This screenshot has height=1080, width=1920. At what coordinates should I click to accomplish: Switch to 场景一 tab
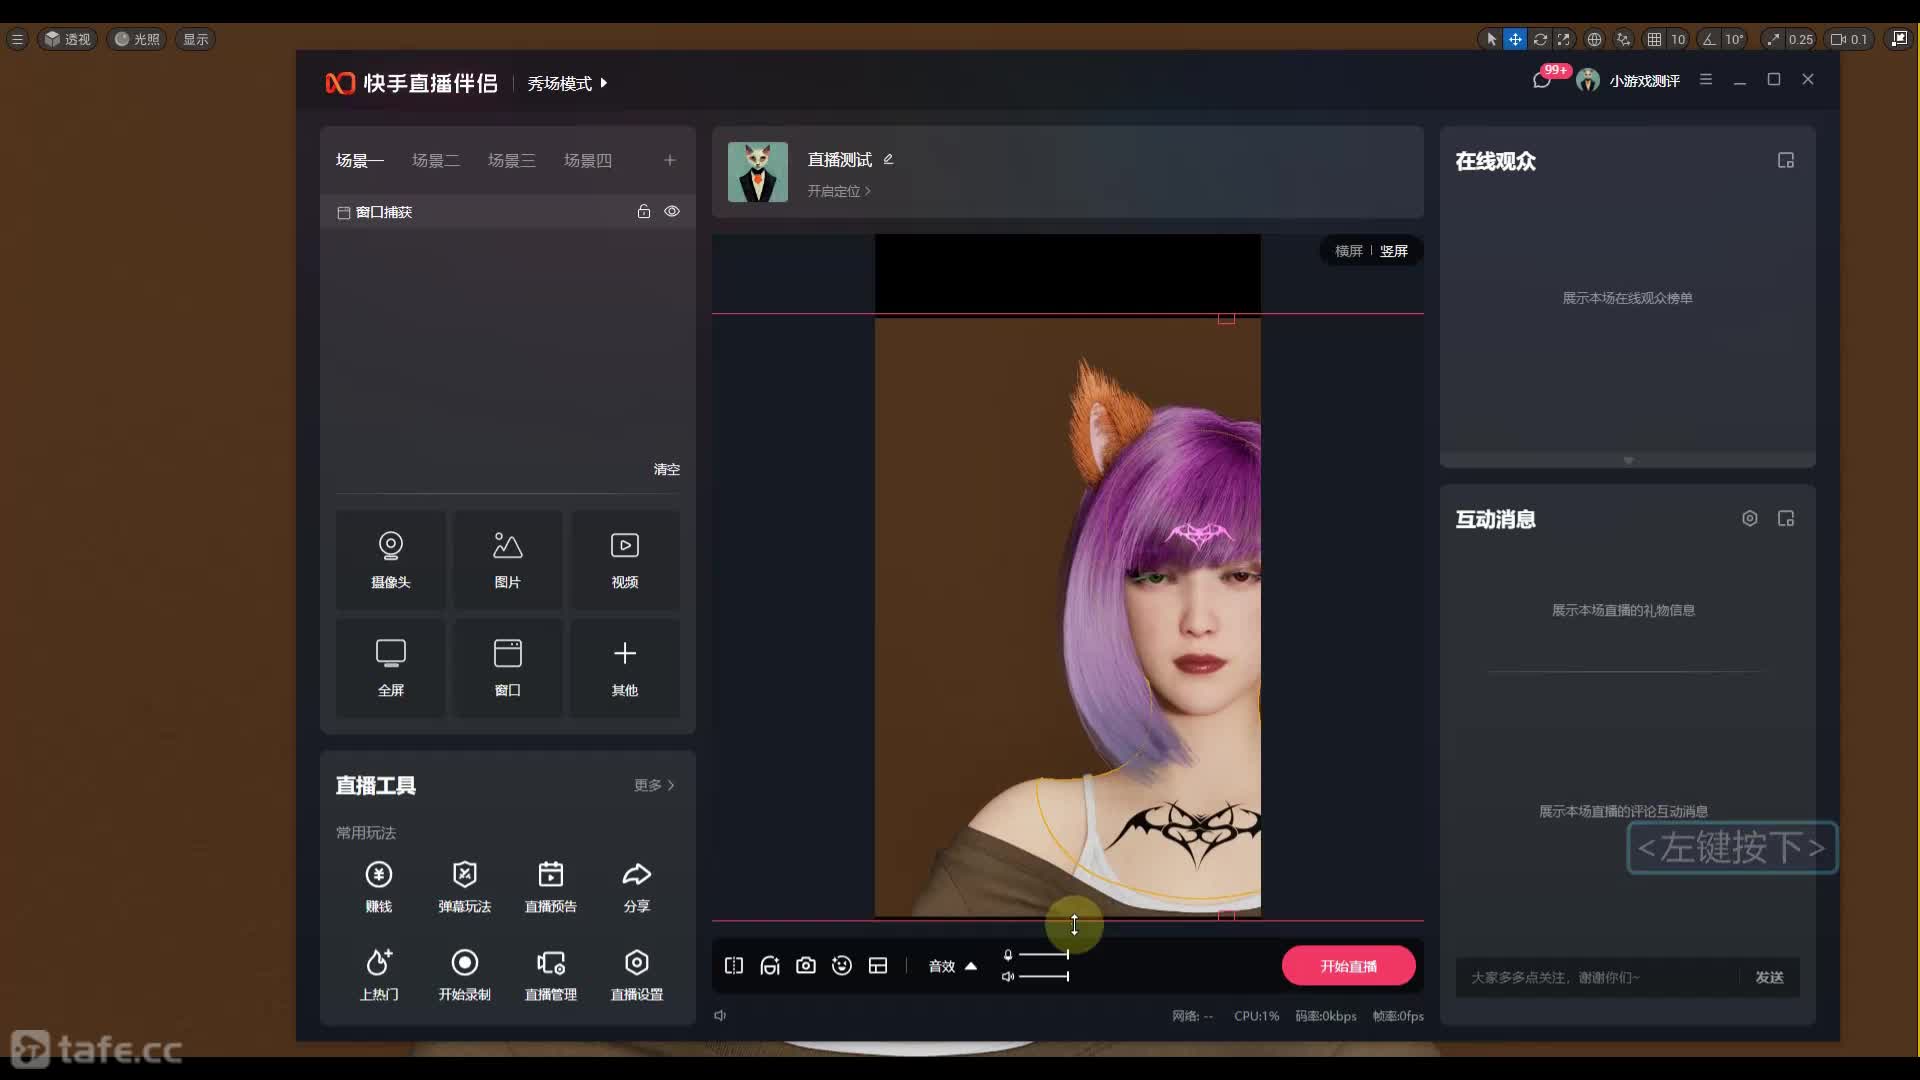[359, 161]
